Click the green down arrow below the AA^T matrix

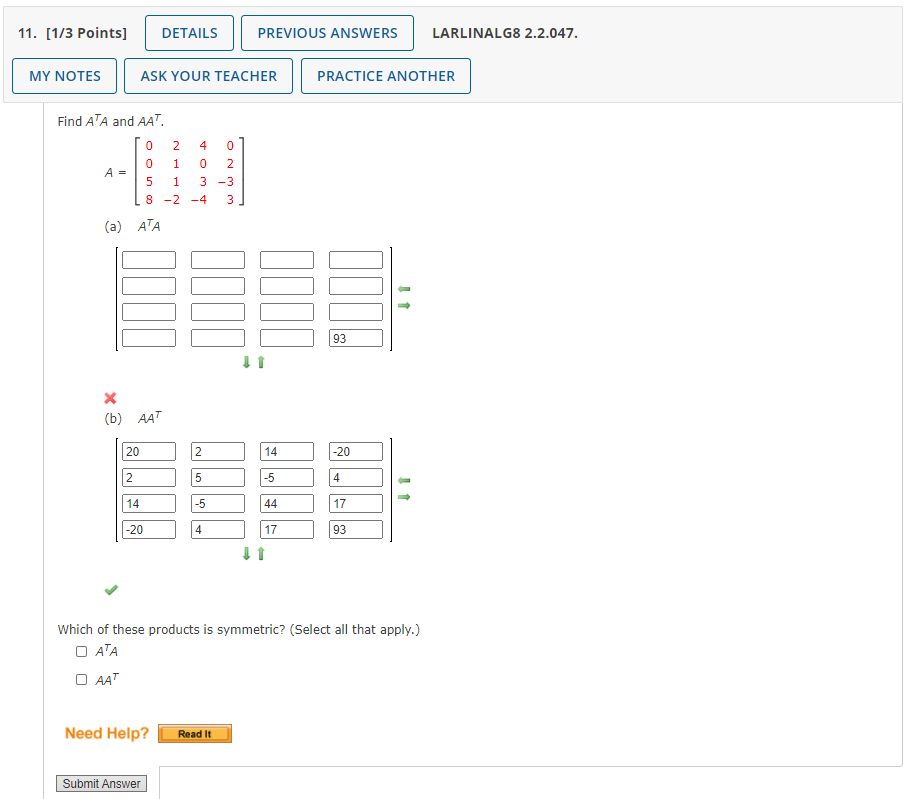click(x=246, y=554)
